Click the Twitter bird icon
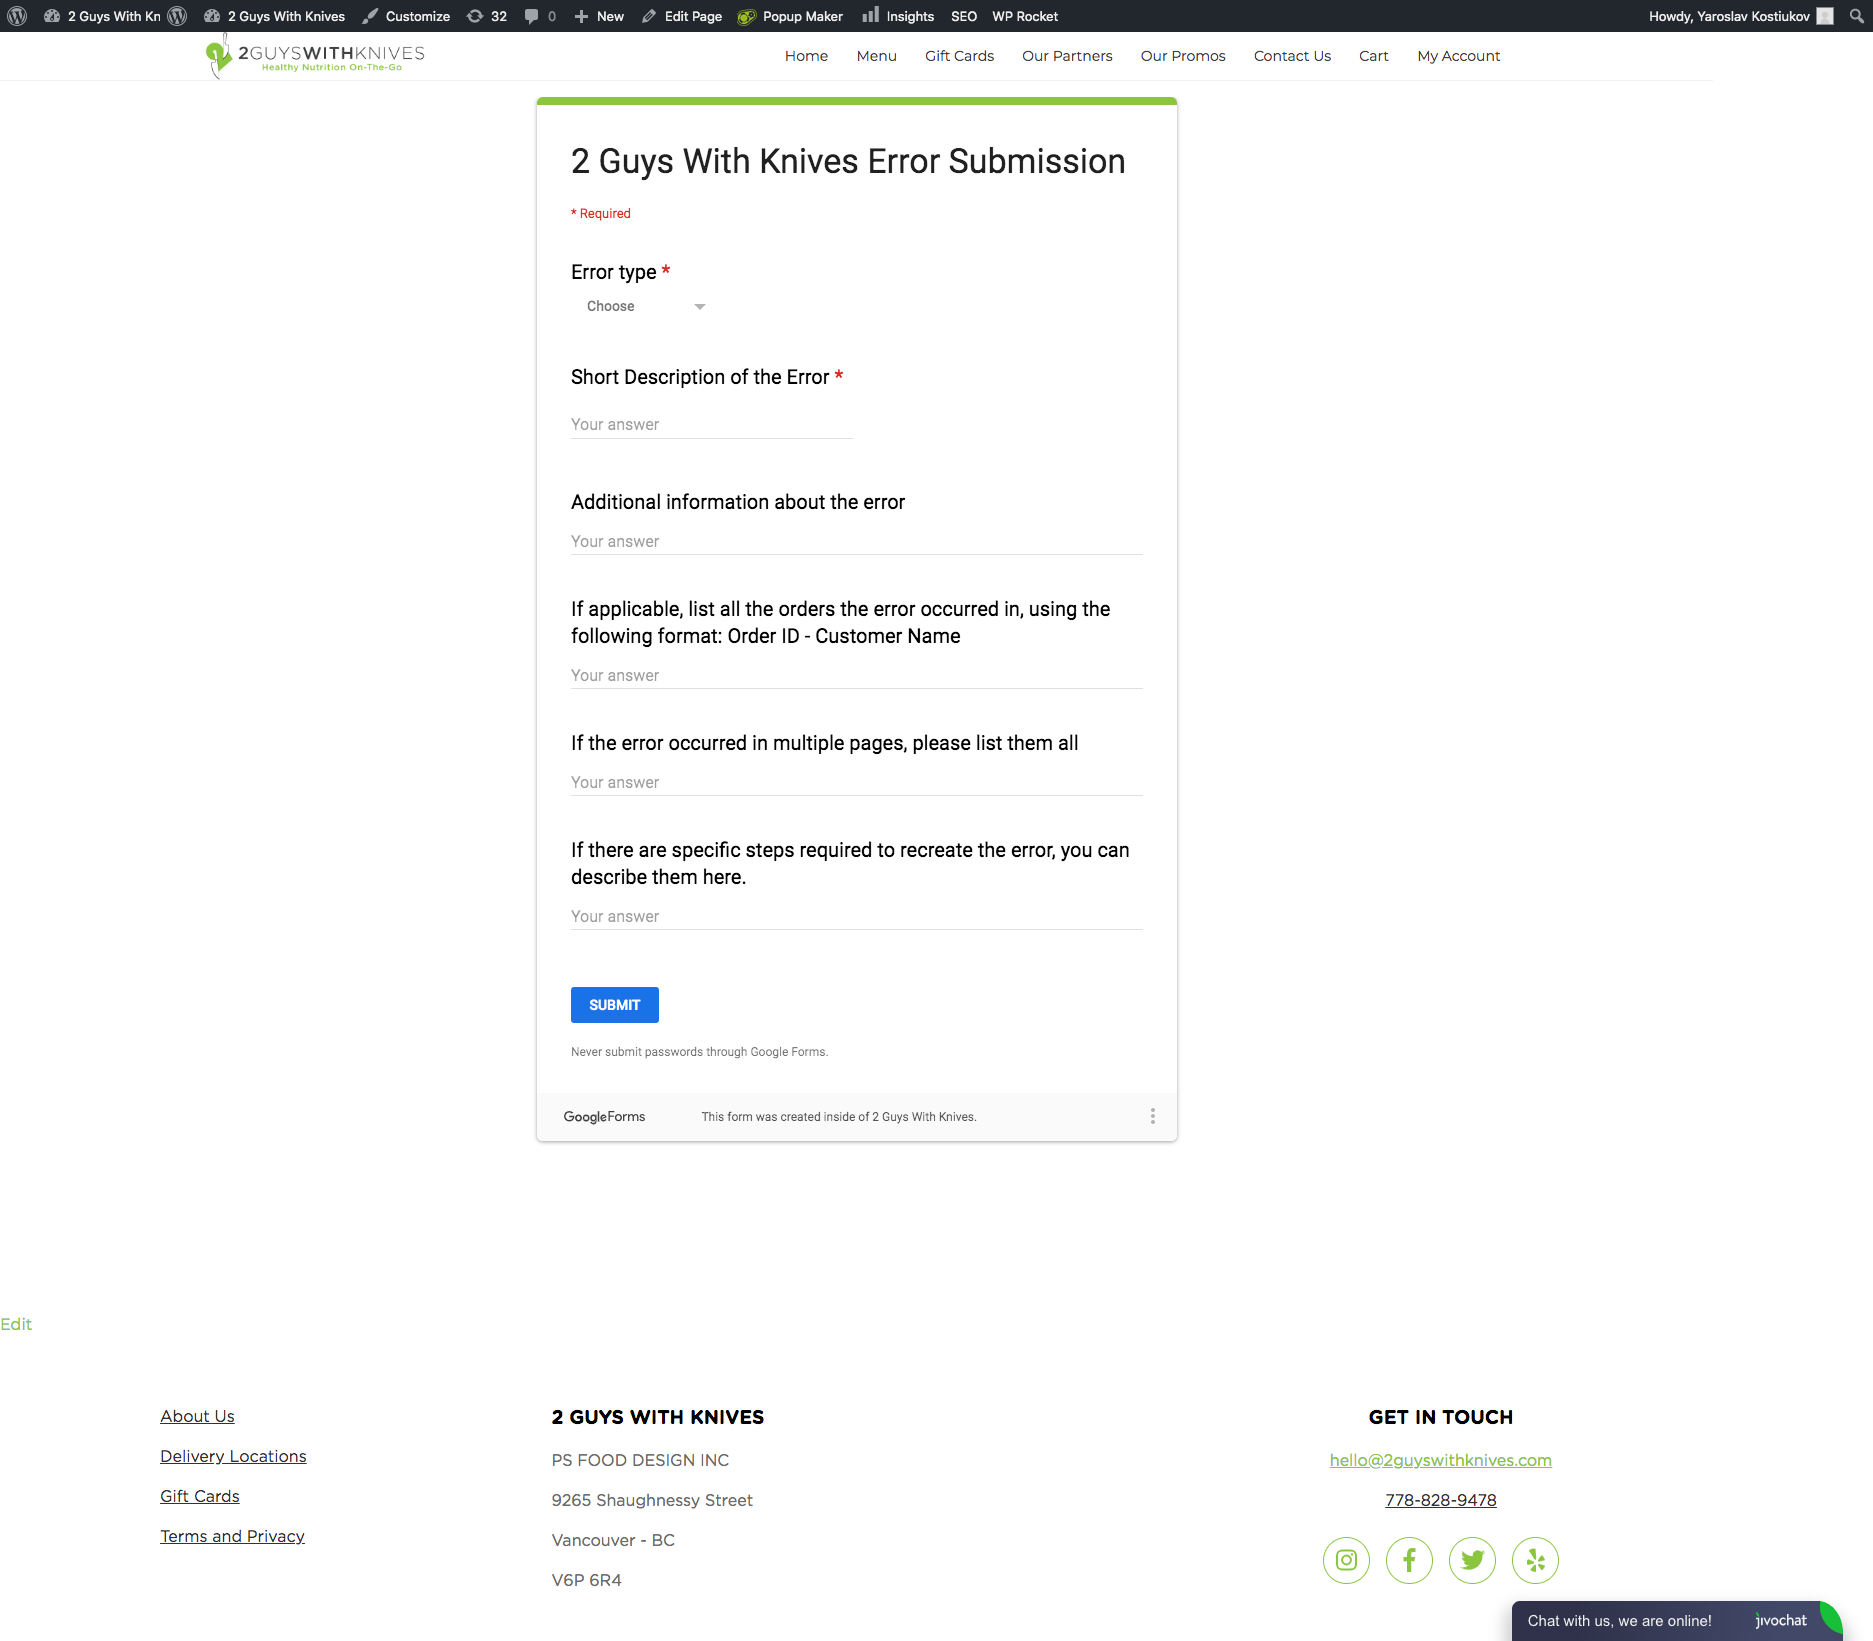 click(1472, 1560)
